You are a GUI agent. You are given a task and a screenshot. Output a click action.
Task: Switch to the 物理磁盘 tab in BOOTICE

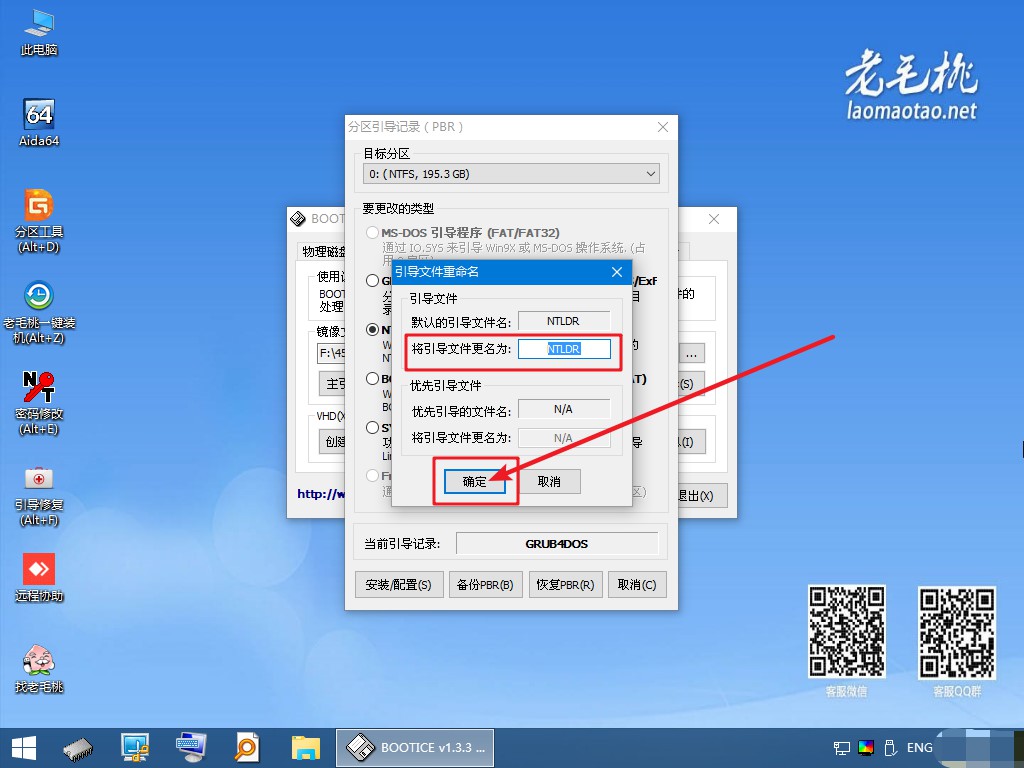point(323,251)
